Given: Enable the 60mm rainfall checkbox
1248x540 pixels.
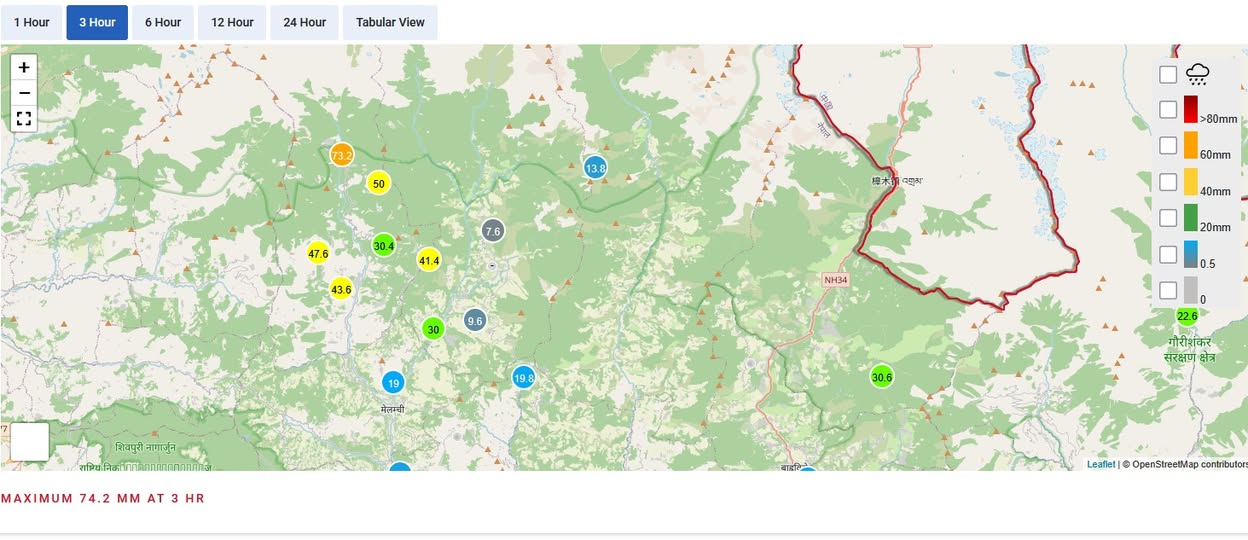Looking at the screenshot, I should [x=1168, y=146].
